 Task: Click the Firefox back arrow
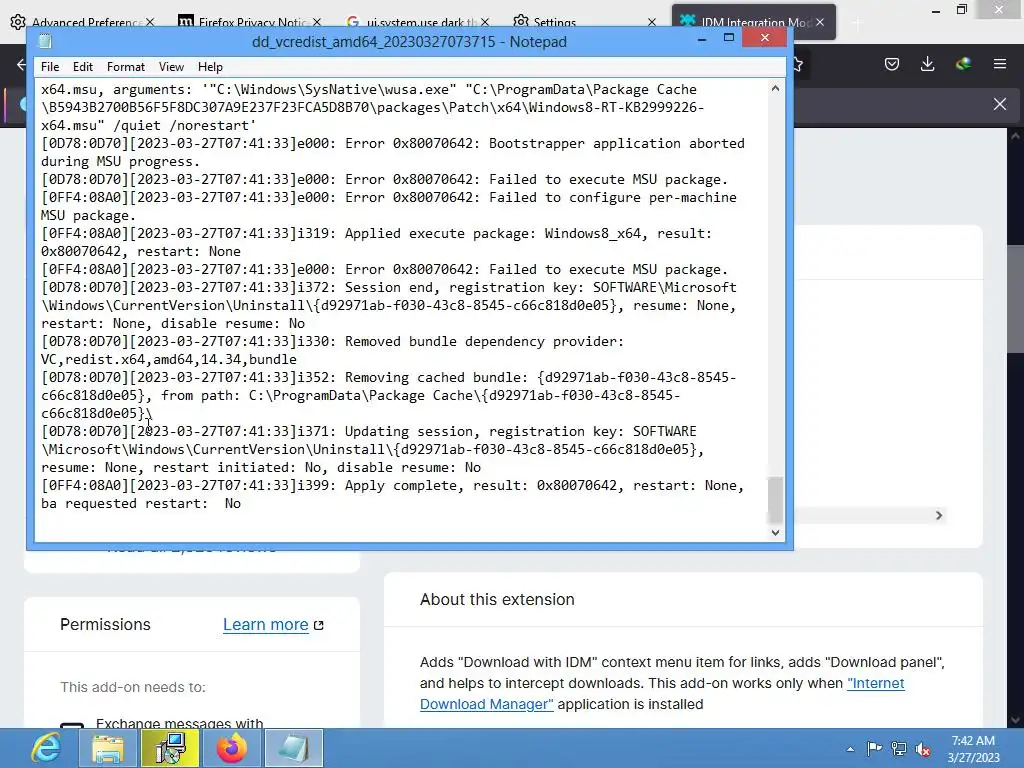click(x=20, y=64)
